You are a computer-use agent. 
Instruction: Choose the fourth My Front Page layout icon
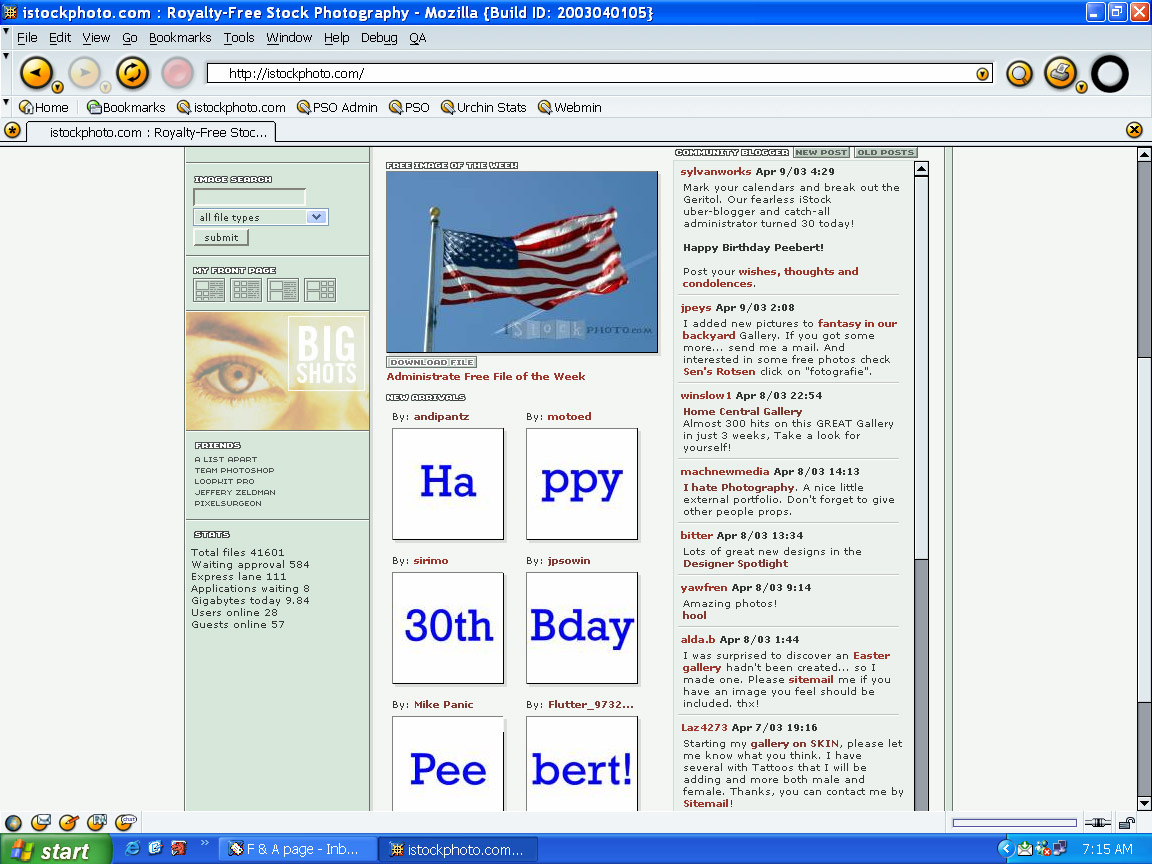tap(320, 290)
